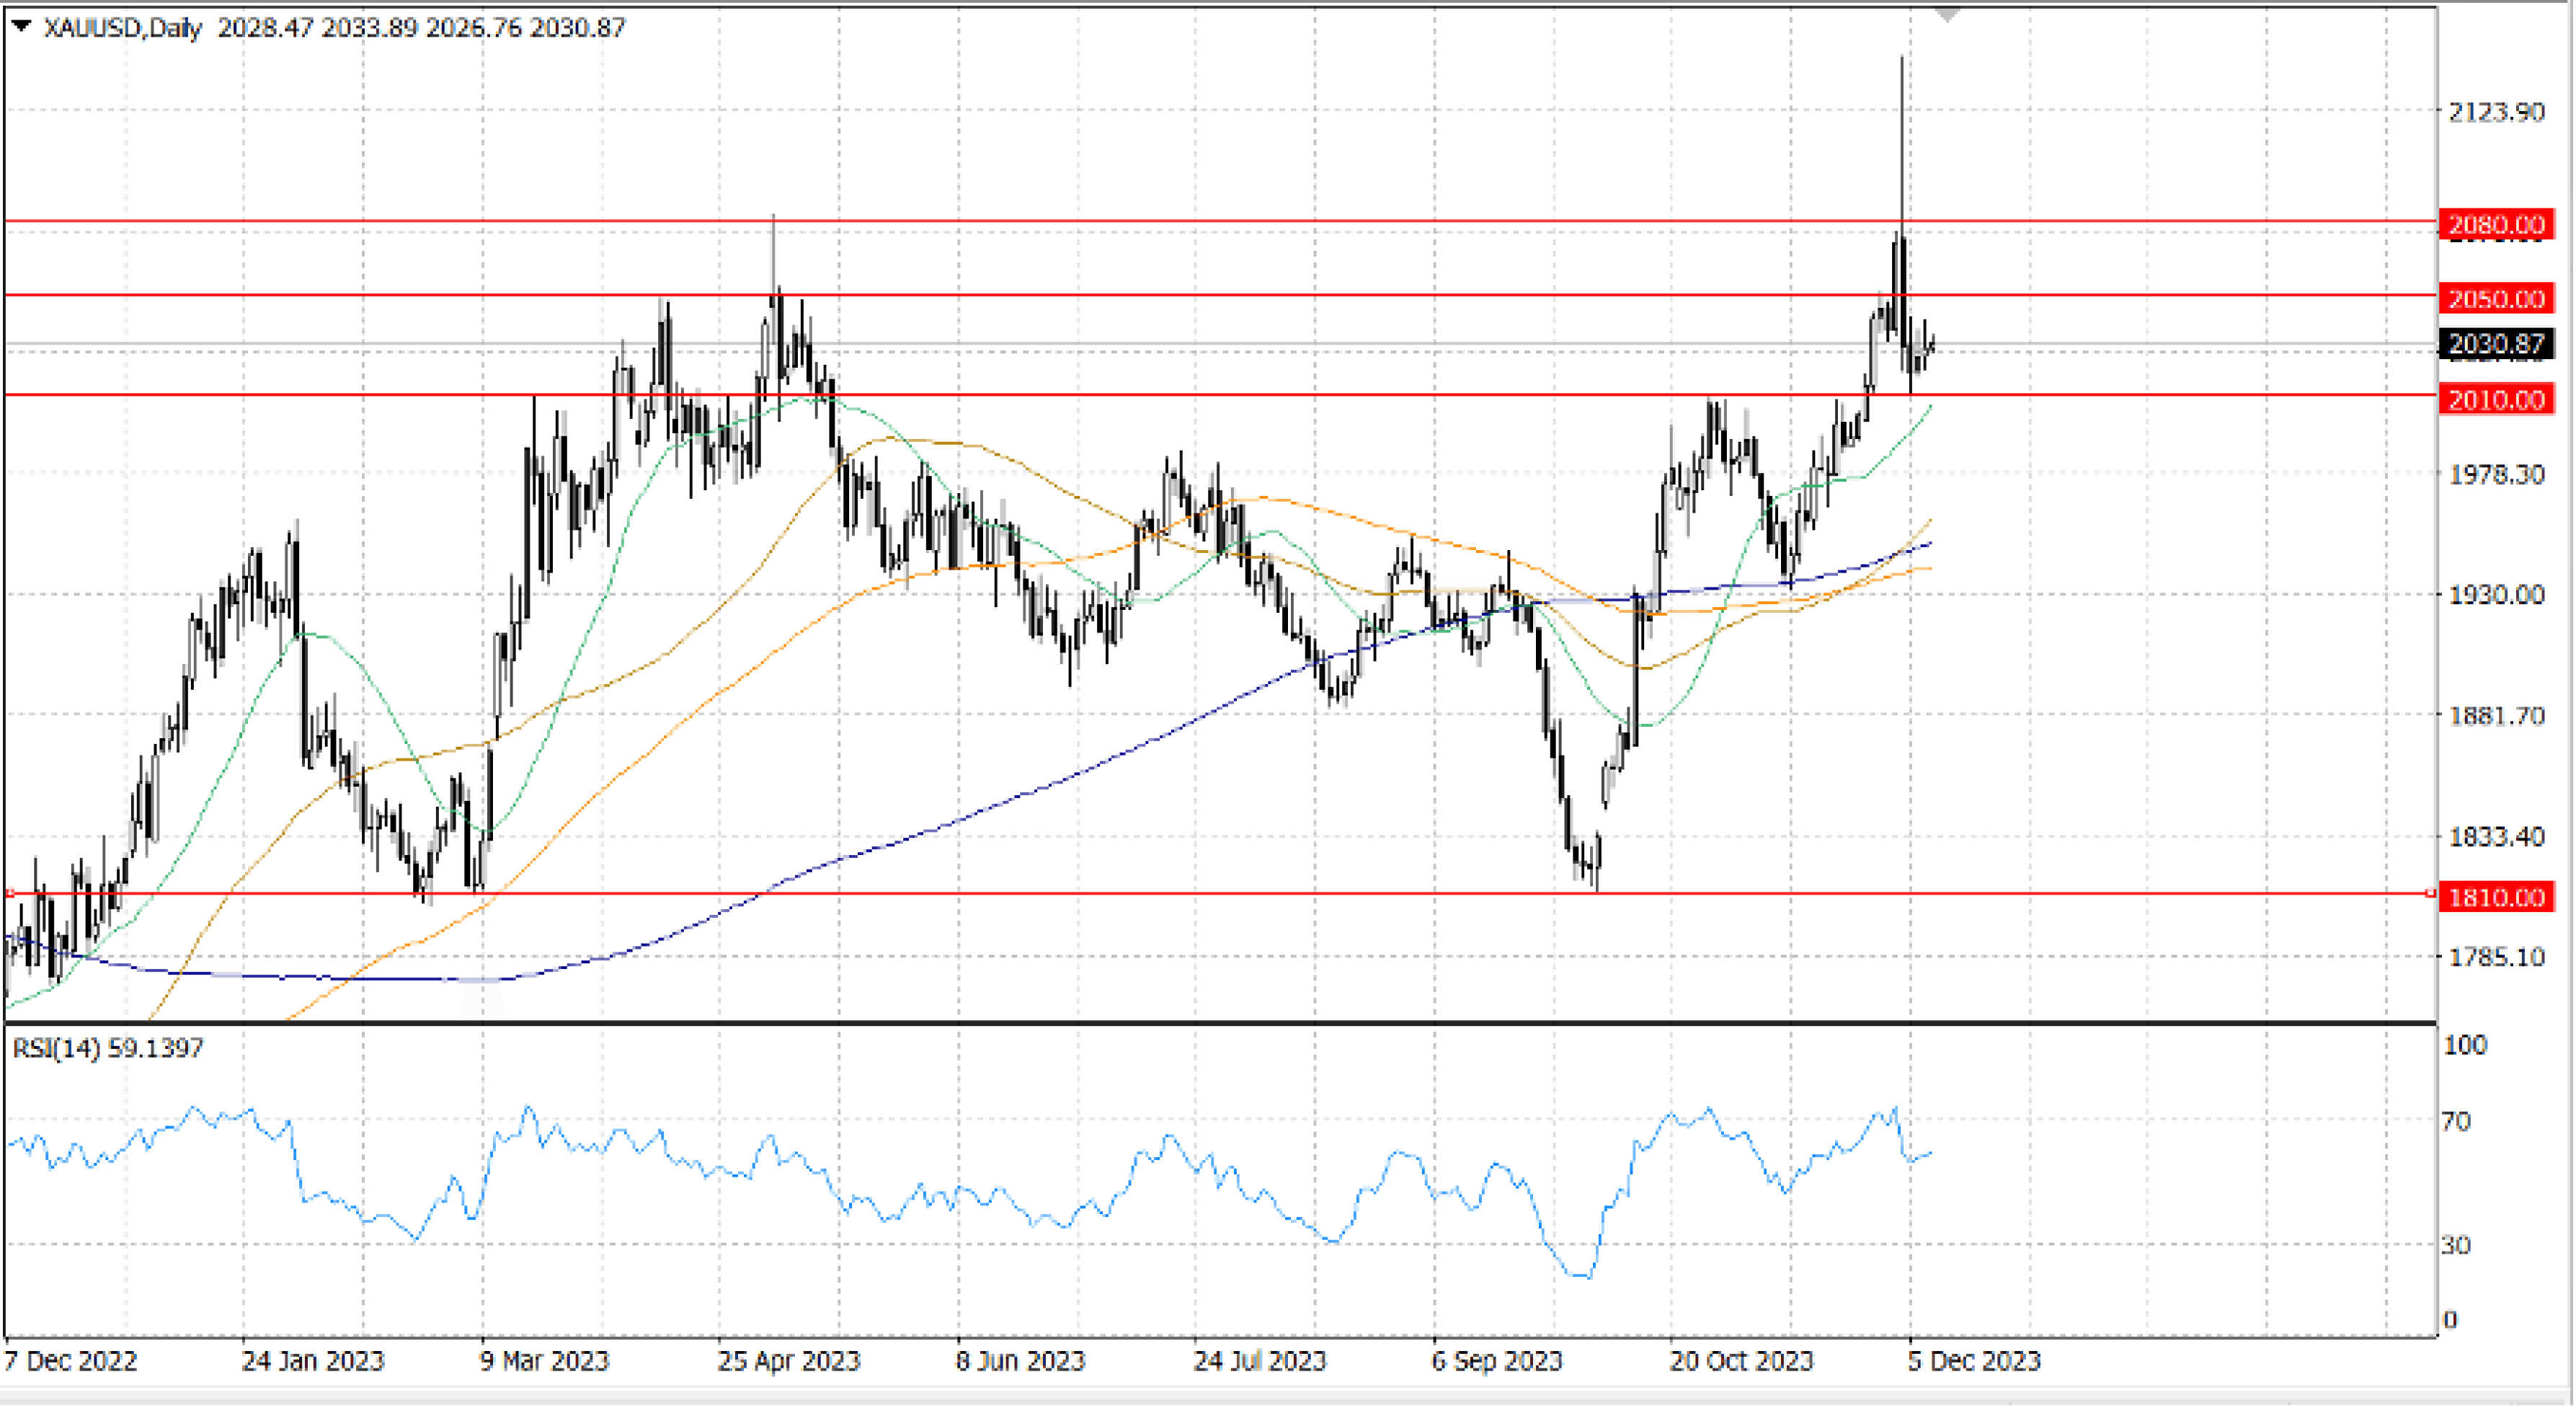The width and height of the screenshot is (2576, 1408).
Task: Click the XAUUSD,Daily chart title text
Action: pos(122,27)
